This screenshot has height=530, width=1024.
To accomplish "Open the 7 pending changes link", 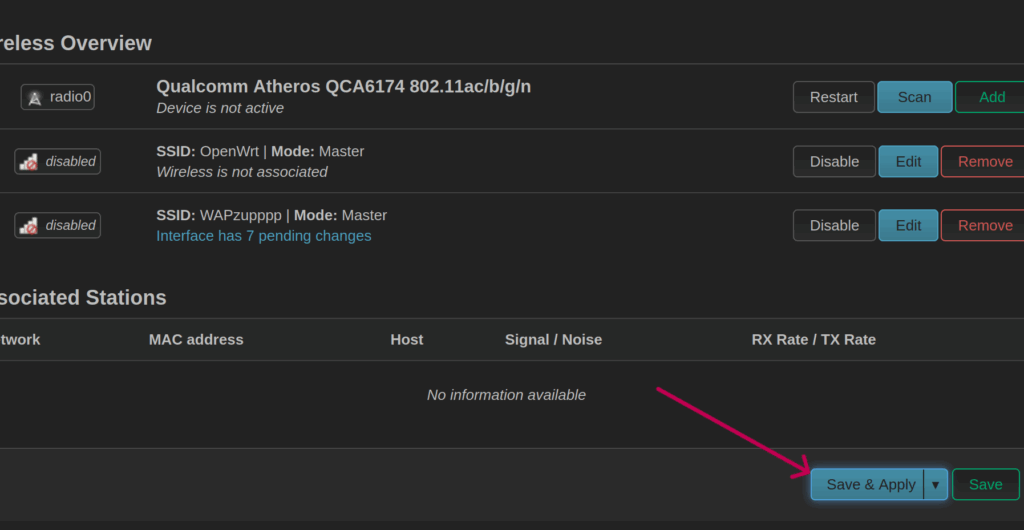I will point(264,236).
